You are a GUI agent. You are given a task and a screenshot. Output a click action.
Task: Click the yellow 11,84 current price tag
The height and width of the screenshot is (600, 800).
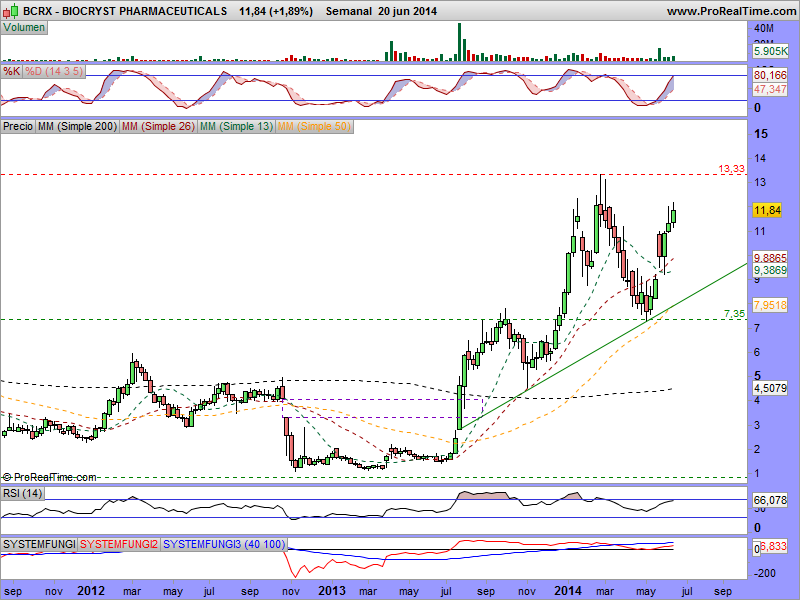click(767, 210)
